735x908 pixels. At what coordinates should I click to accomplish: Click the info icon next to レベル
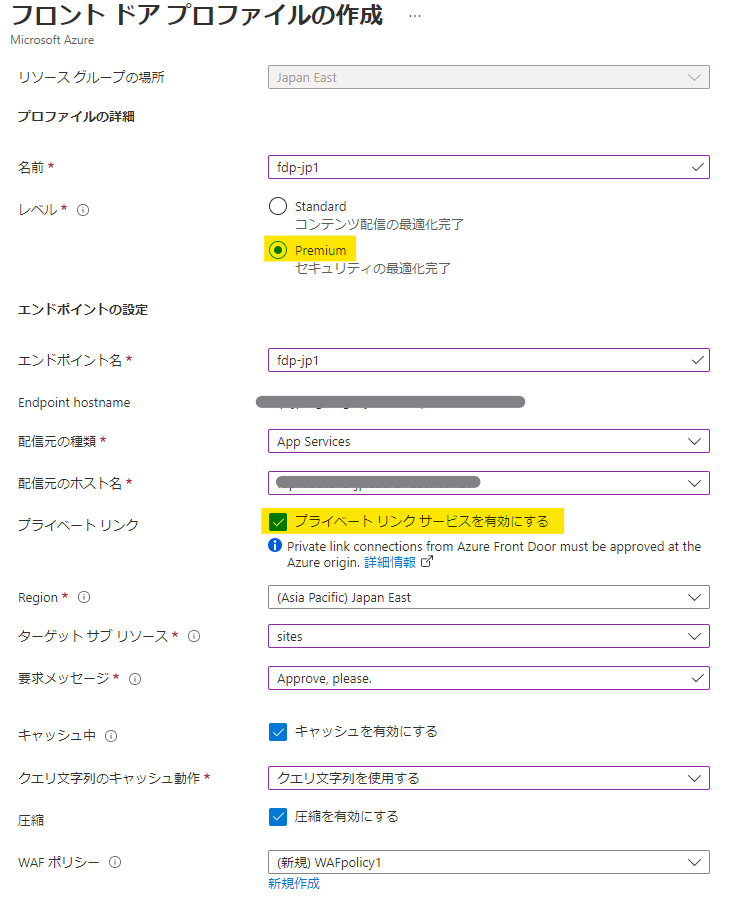coord(84,210)
